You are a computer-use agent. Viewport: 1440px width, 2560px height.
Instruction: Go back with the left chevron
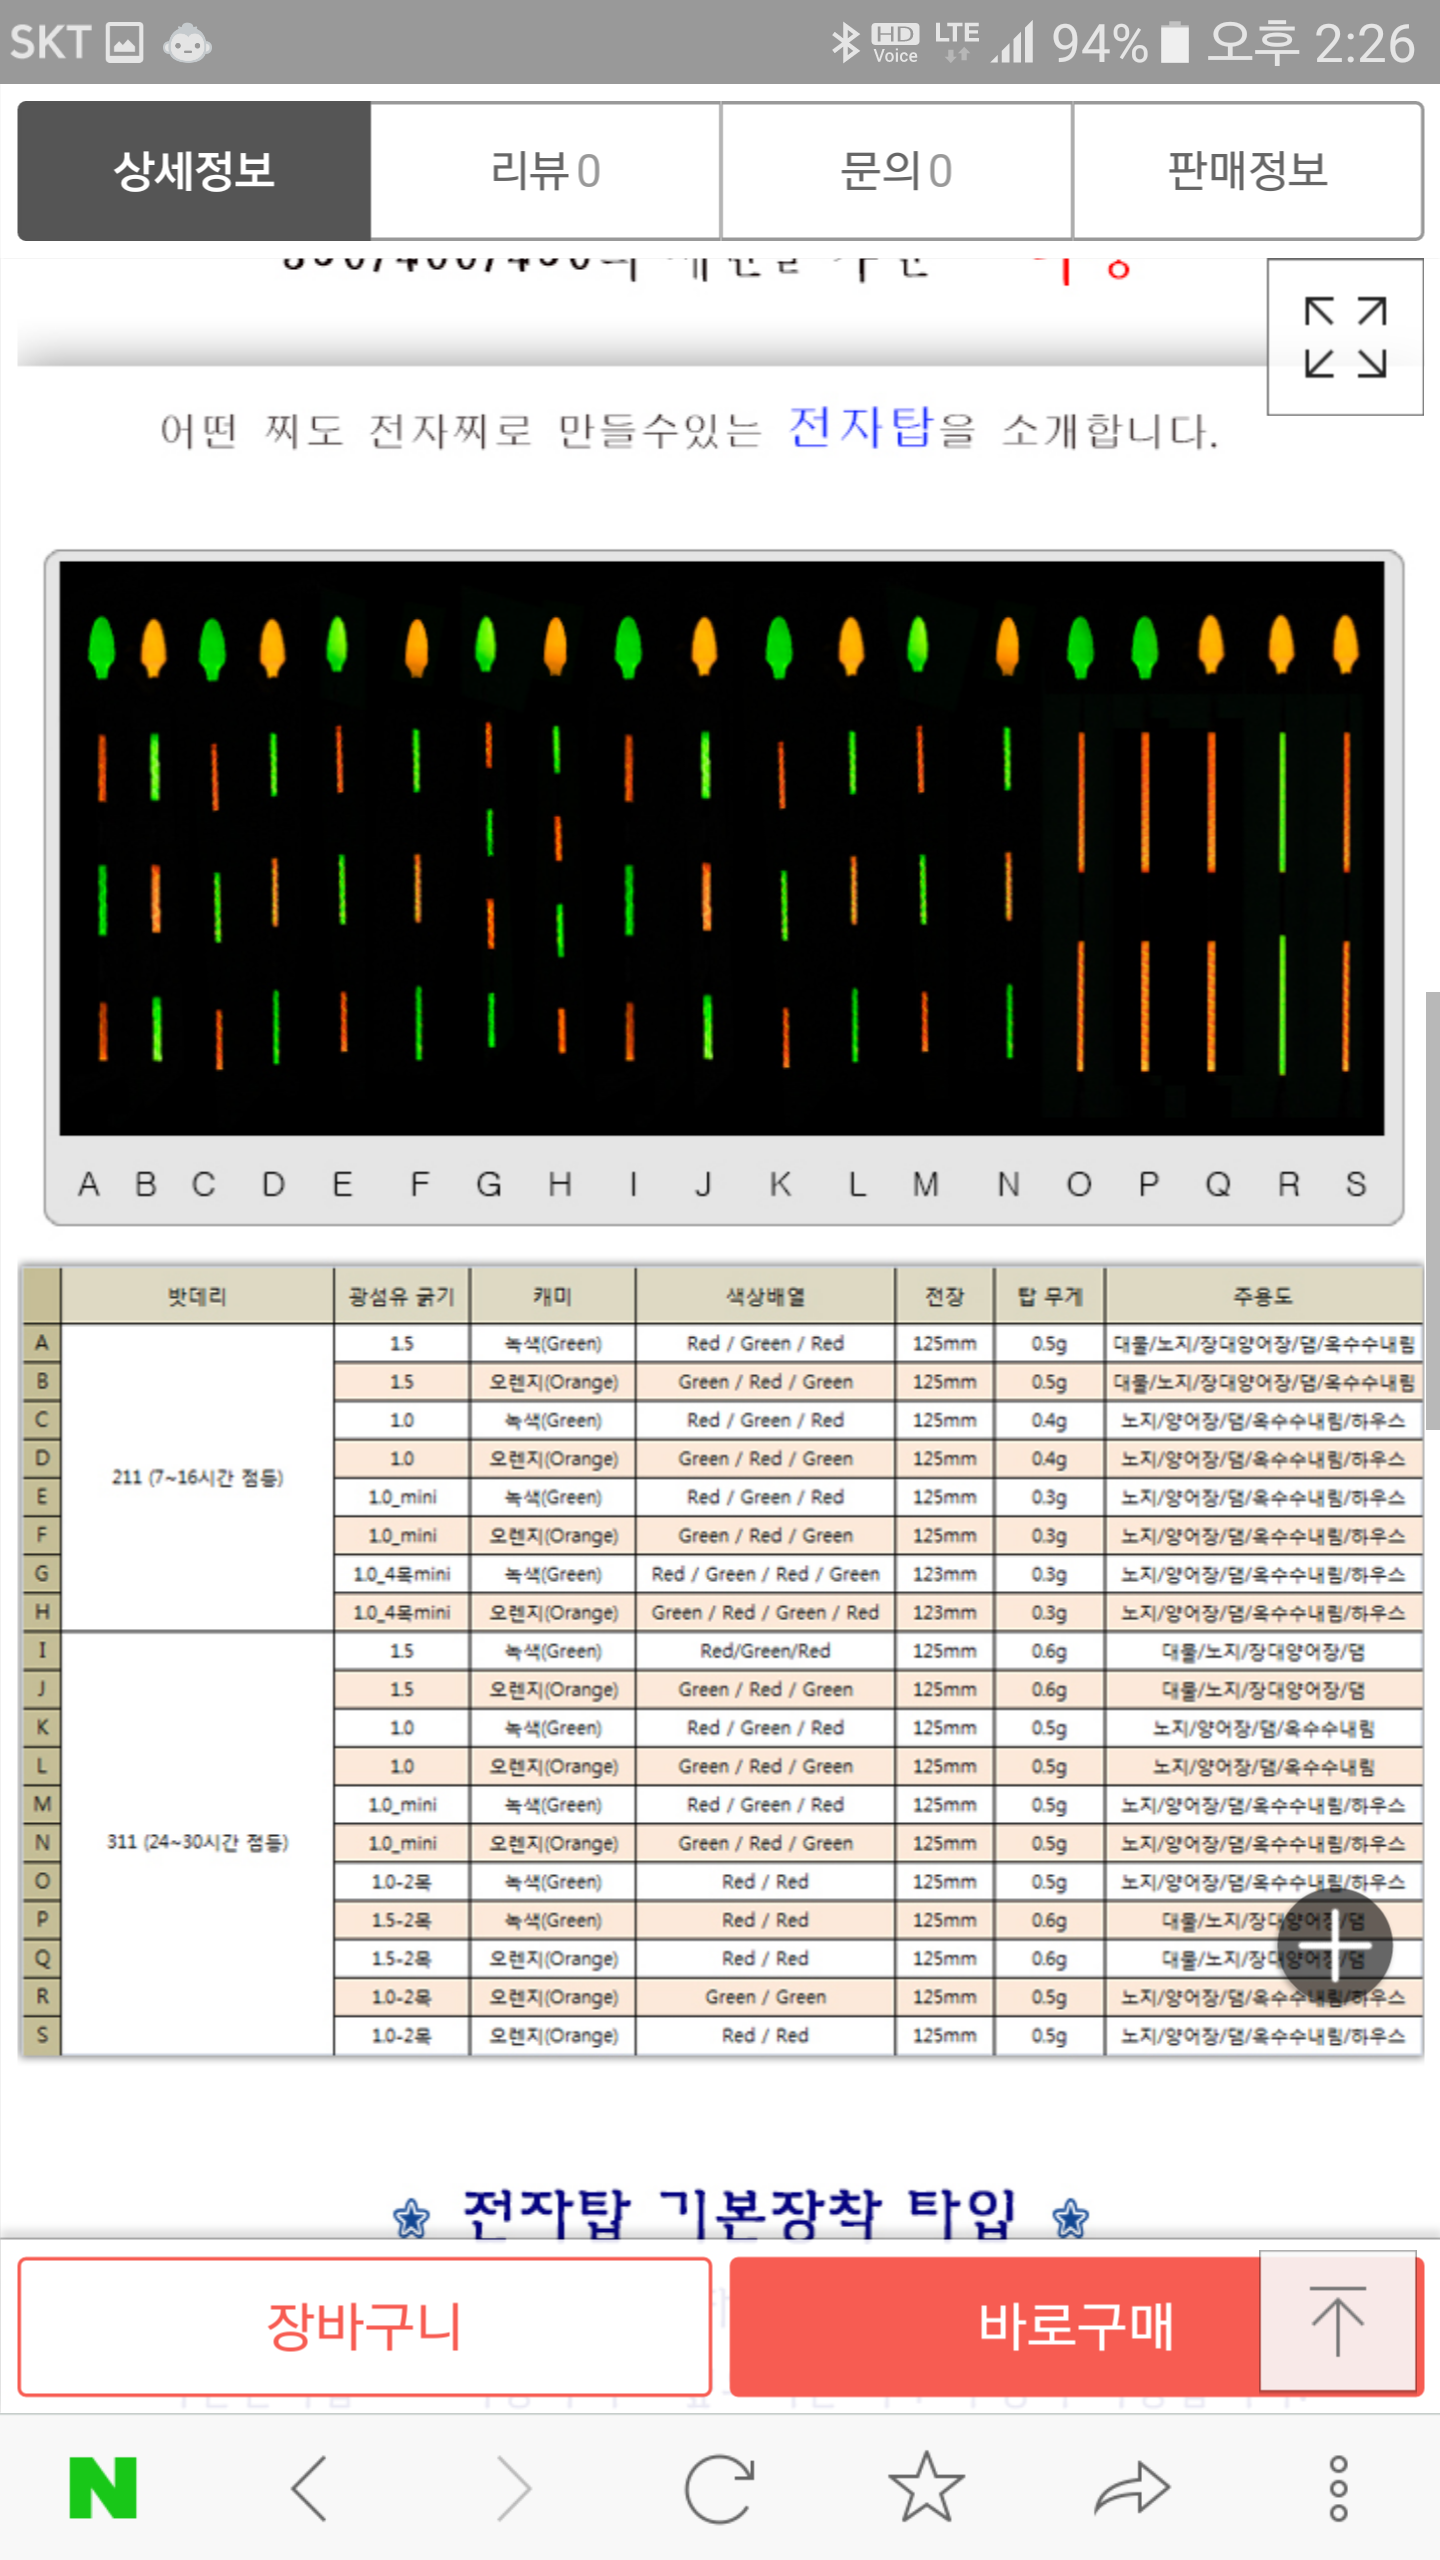(309, 2487)
